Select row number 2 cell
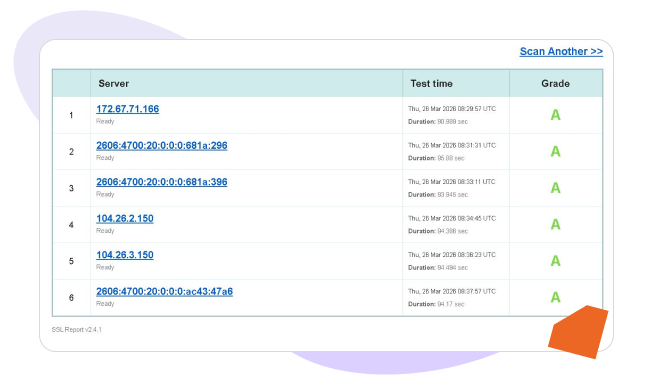Image resolution: width=652 pixels, height=391 pixels. (x=72, y=152)
